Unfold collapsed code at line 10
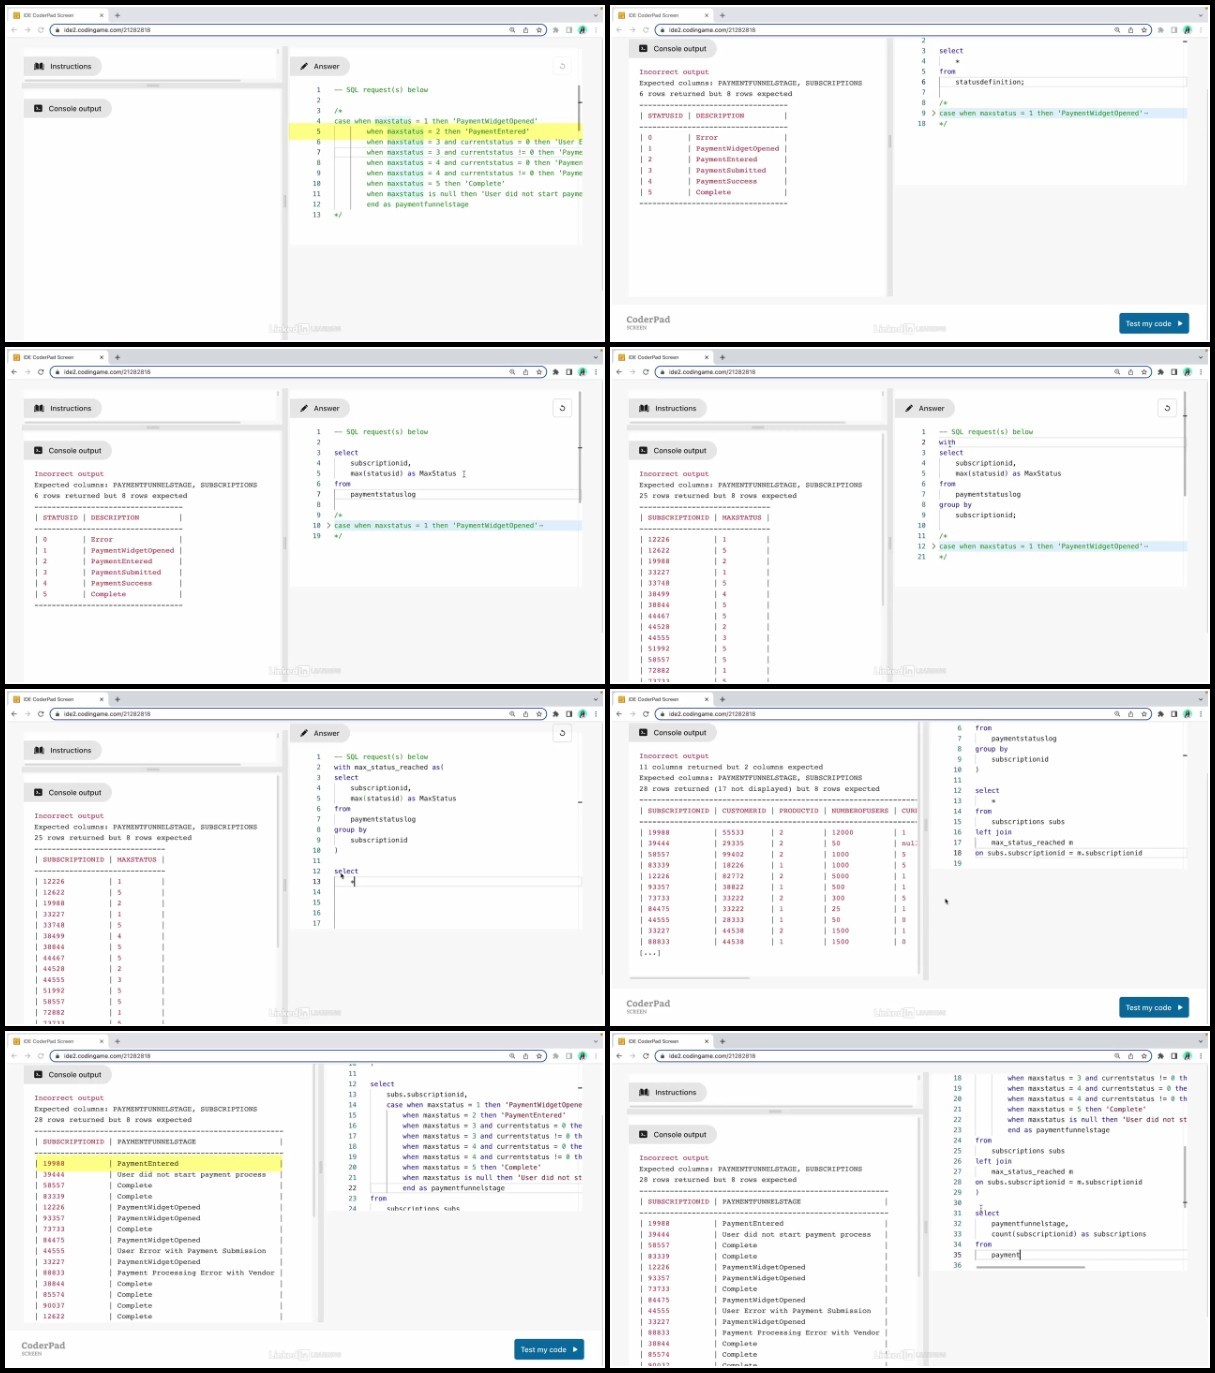The width and height of the screenshot is (1215, 1373). coord(329,525)
